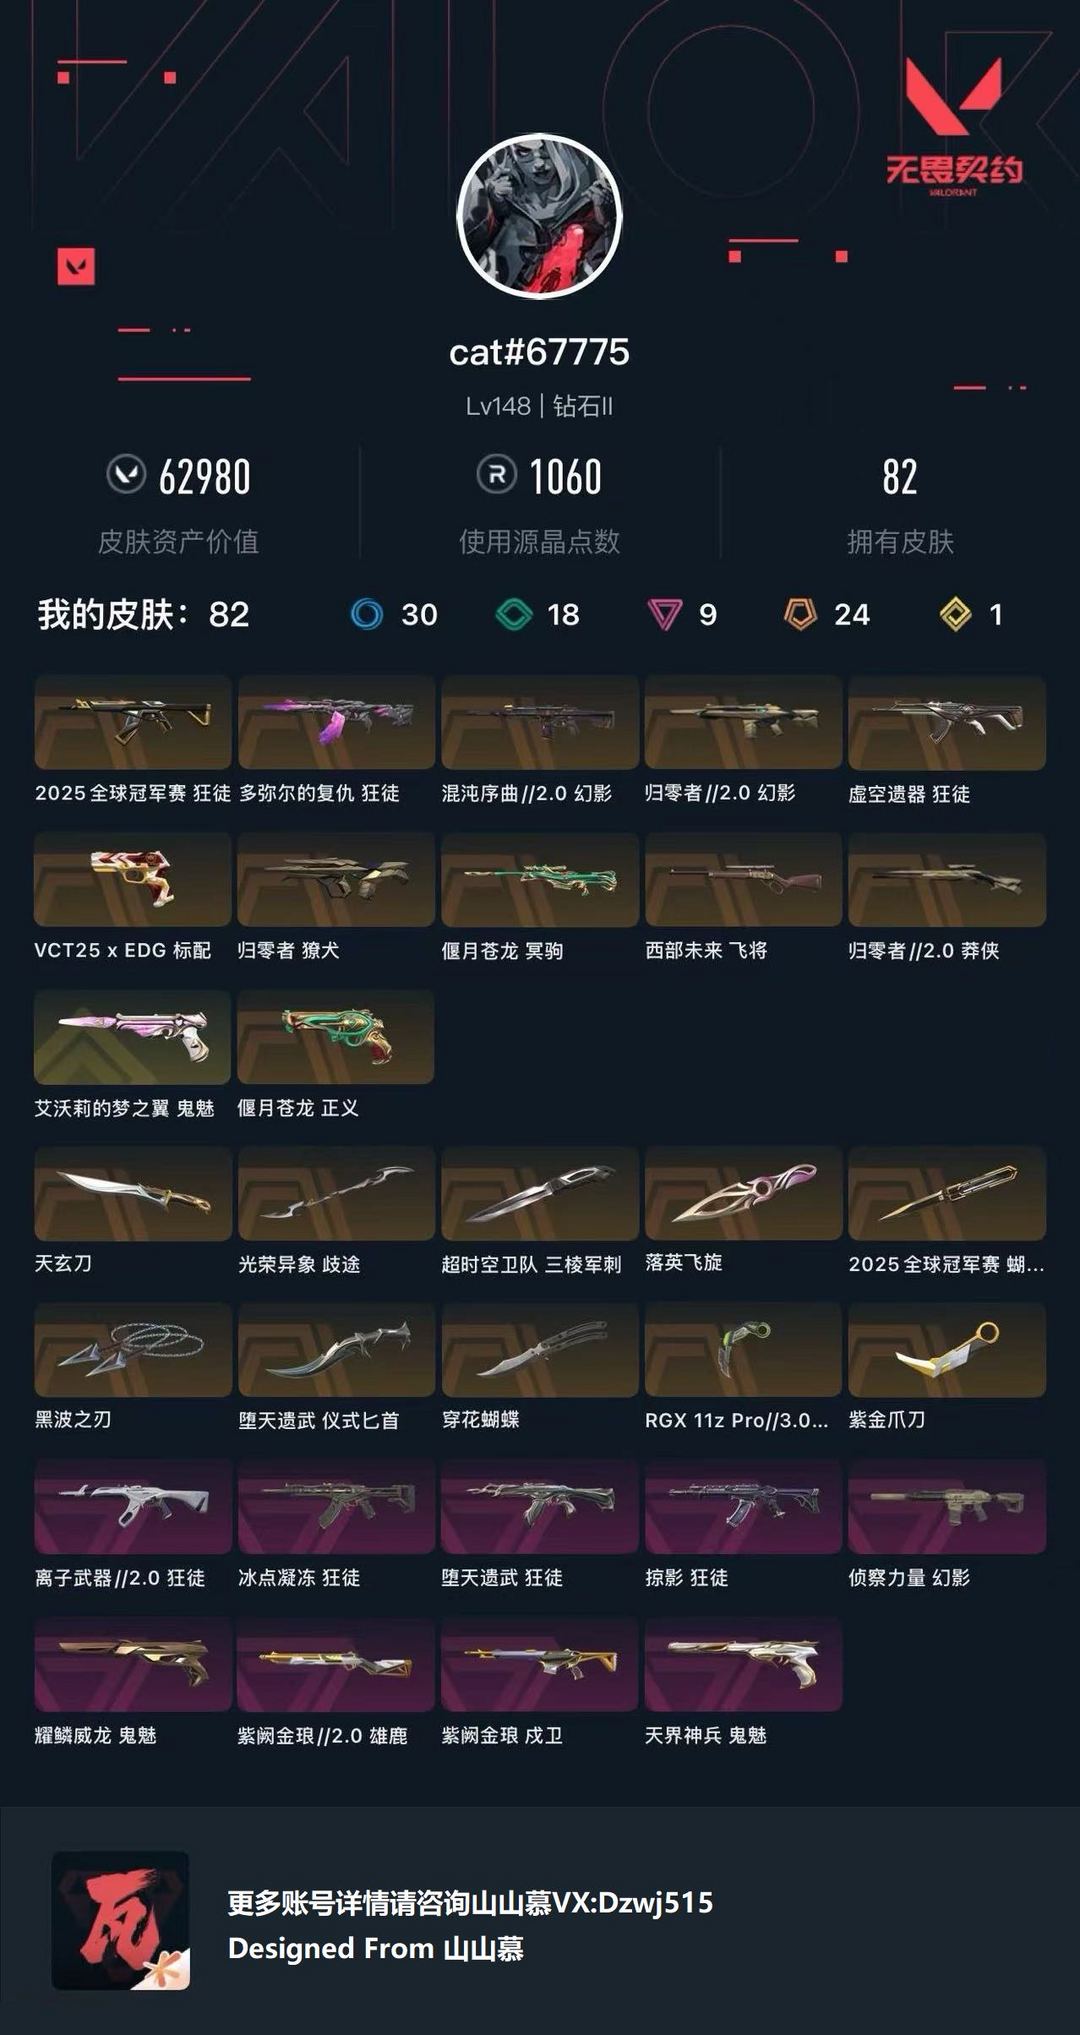1080x2035 pixels.
Task: Click the red Valorant logo at top right
Action: [x=953, y=97]
